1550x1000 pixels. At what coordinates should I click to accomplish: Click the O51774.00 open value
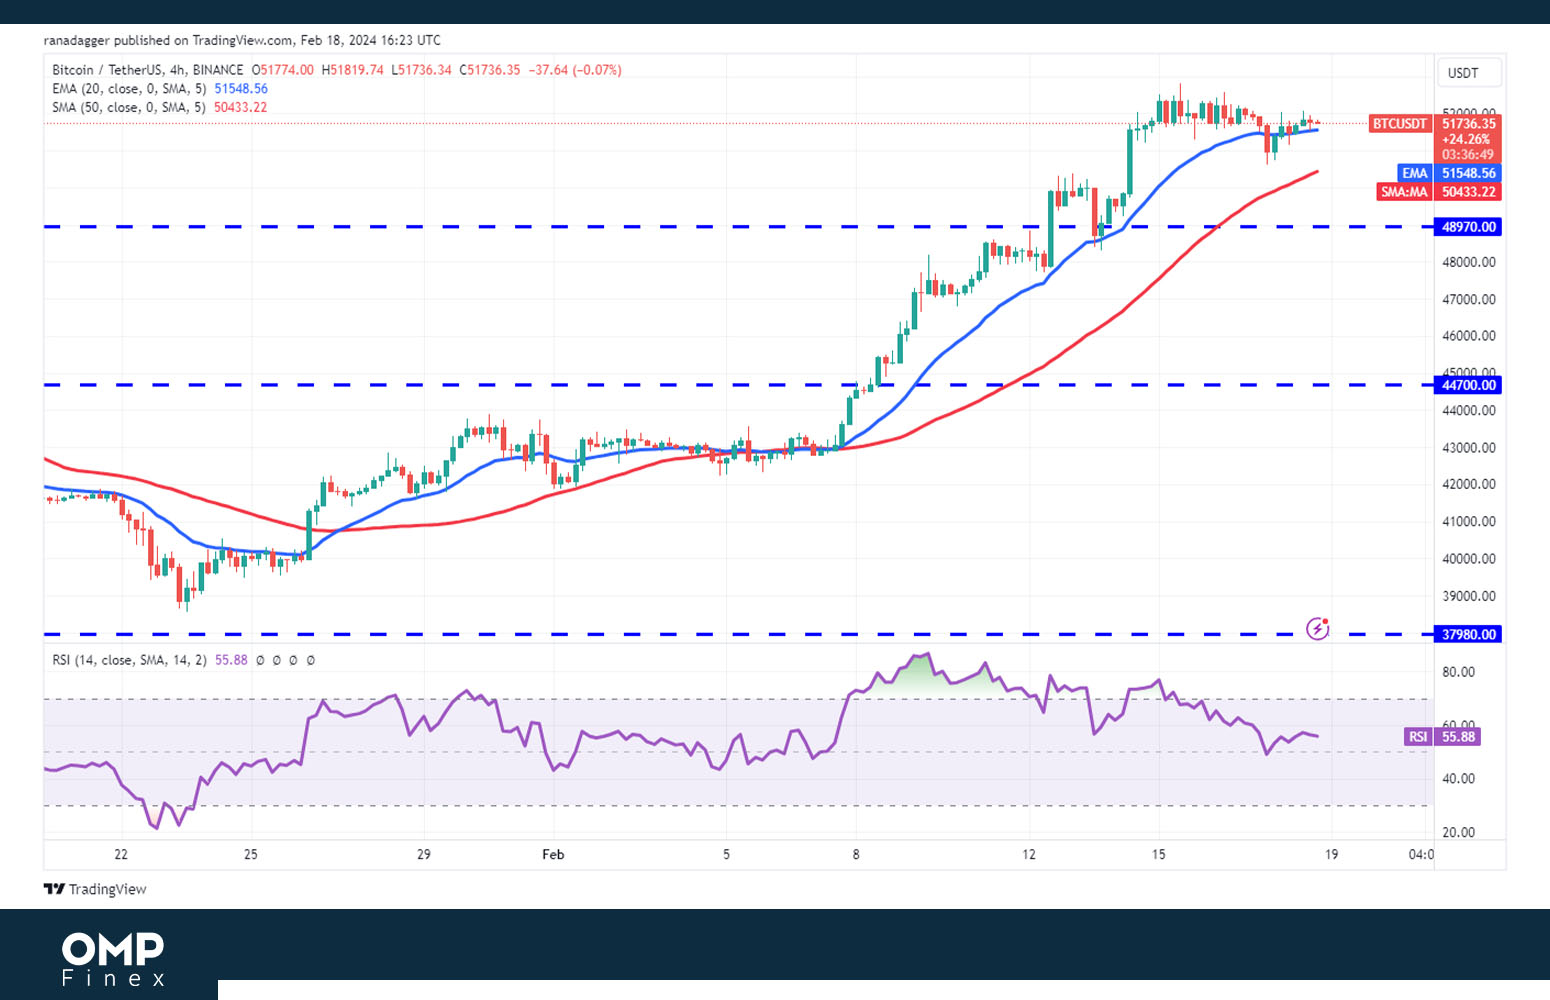(x=283, y=70)
